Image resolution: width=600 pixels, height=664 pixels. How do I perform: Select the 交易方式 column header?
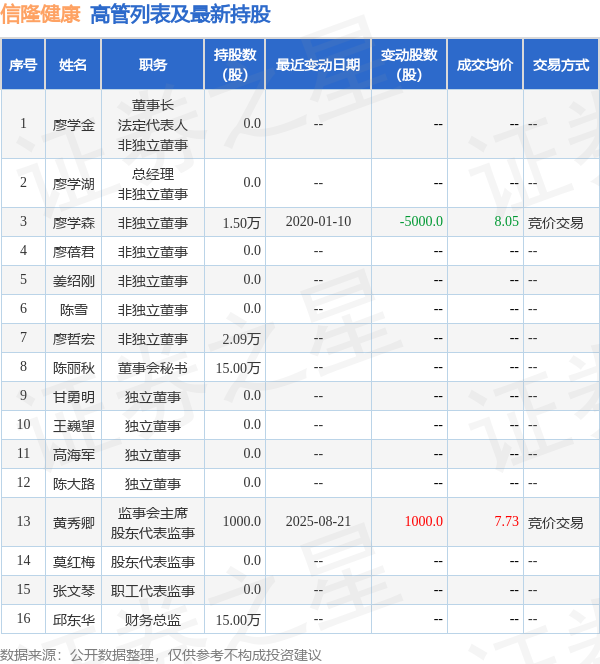coord(561,65)
